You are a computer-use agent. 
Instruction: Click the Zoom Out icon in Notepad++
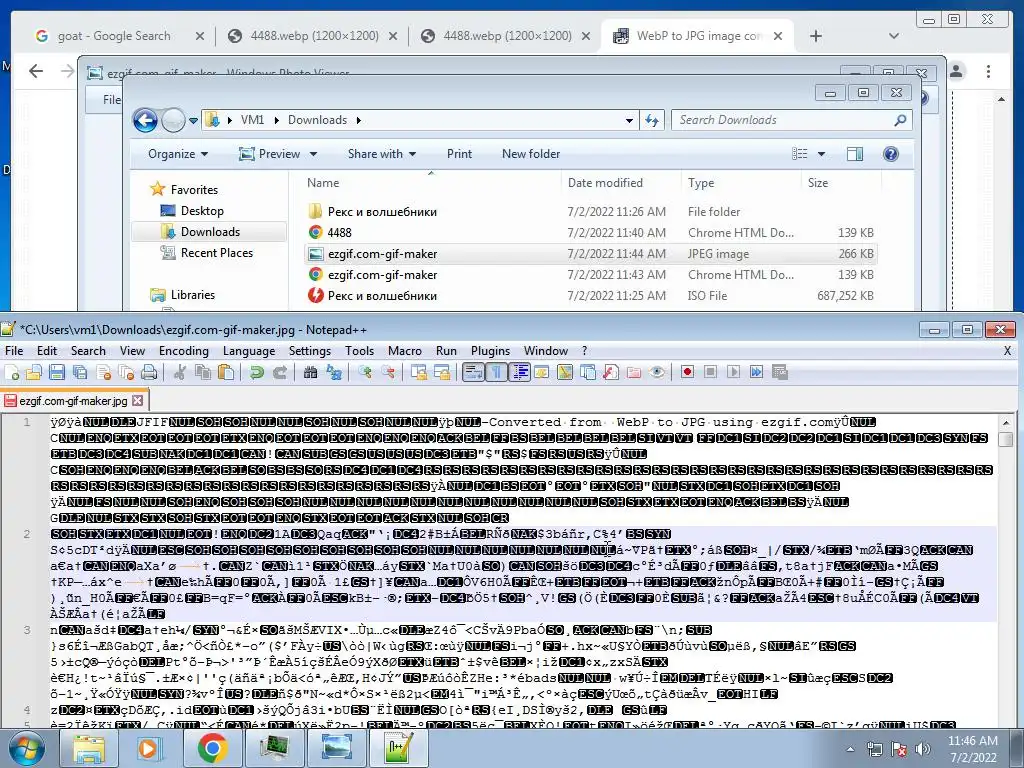pos(388,372)
